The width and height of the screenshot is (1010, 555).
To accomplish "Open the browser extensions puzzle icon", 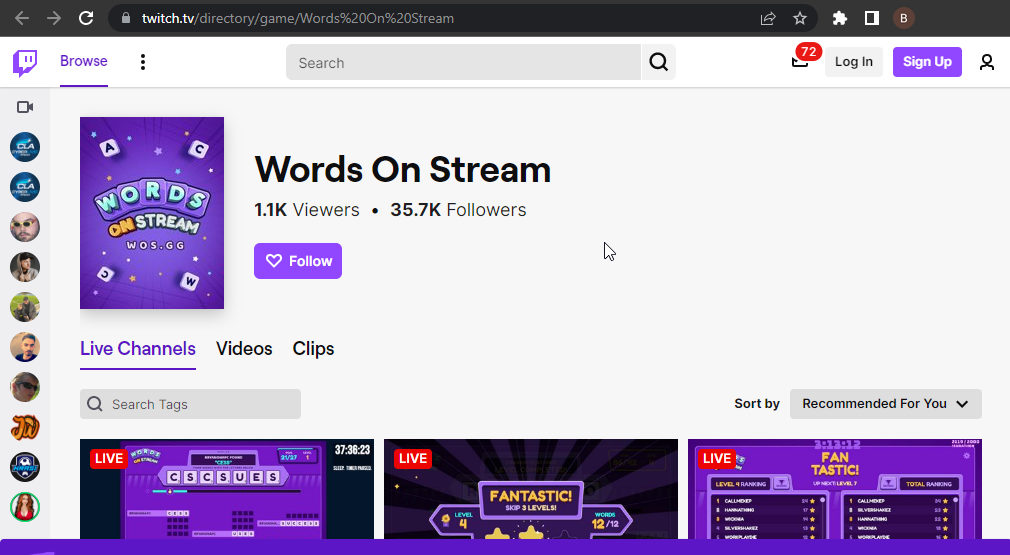I will tap(839, 19).
